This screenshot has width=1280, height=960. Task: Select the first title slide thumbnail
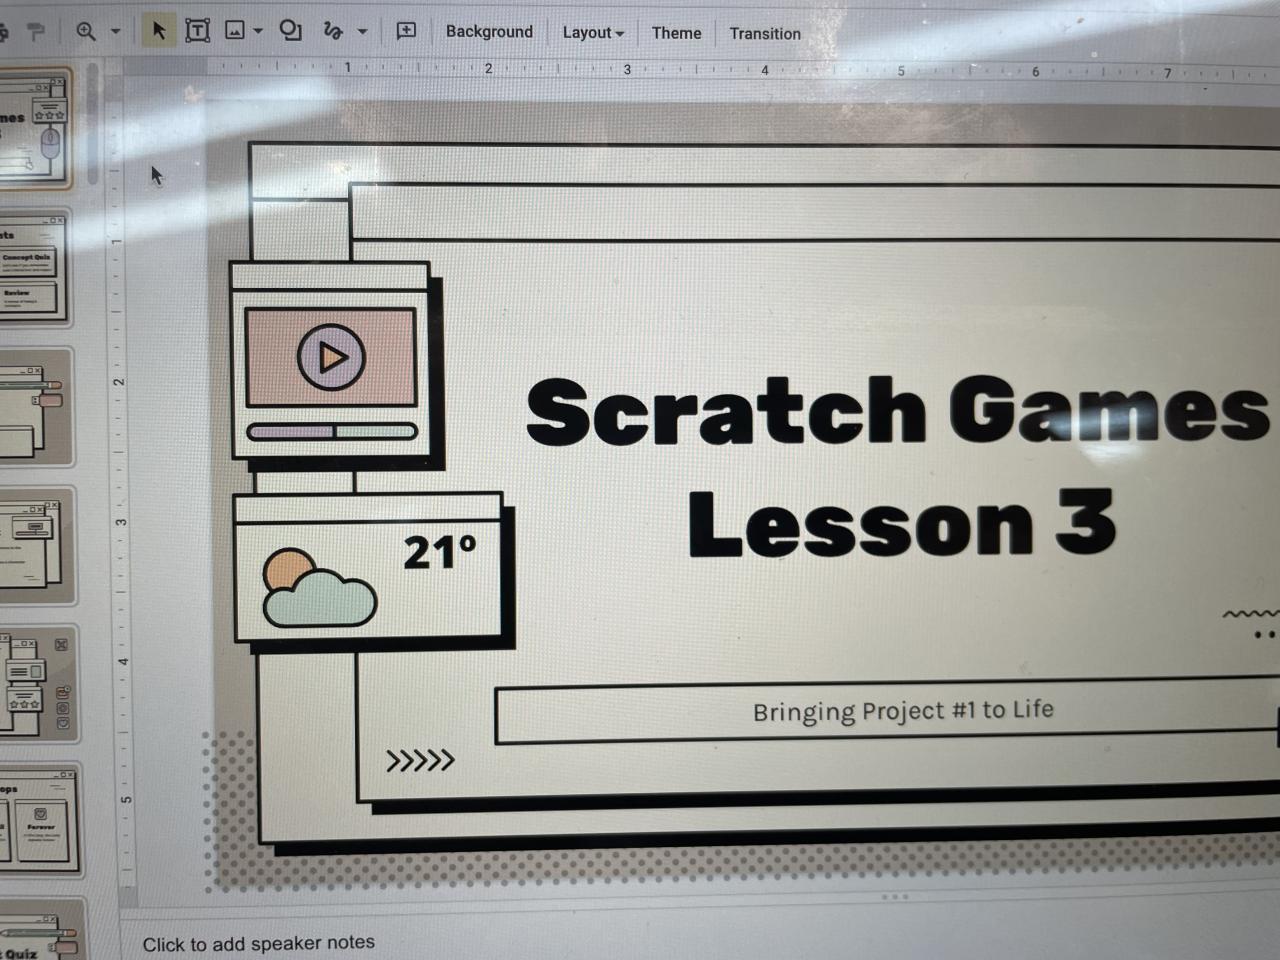pyautogui.click(x=35, y=130)
